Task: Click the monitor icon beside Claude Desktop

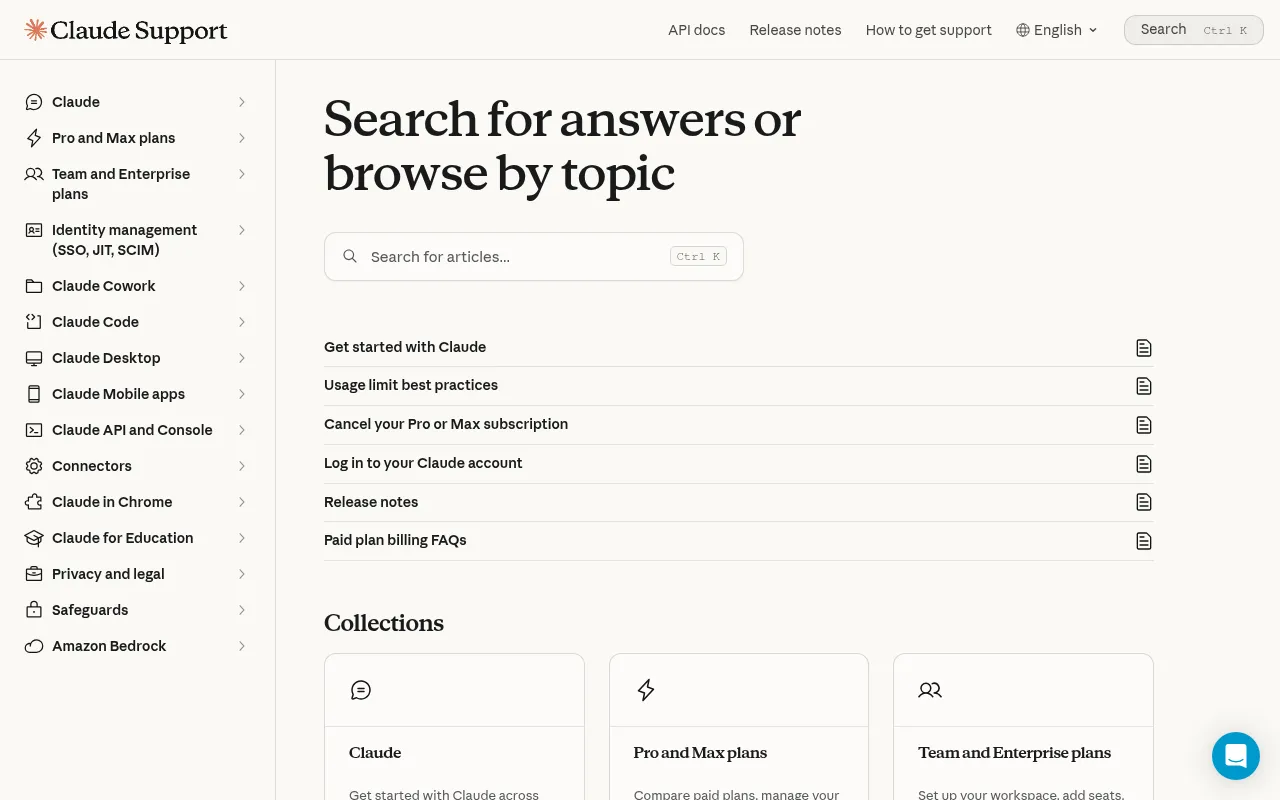Action: pyautogui.click(x=34, y=358)
